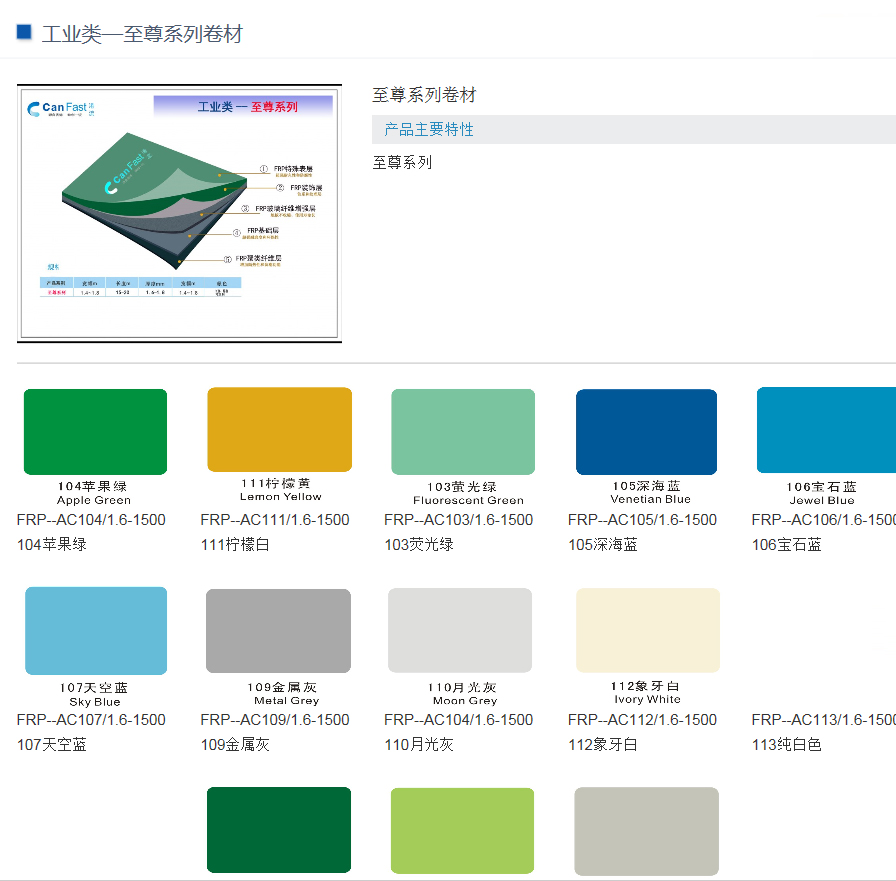This screenshot has width=896, height=881.
Task: Open the 113纯白色 product link
Action: [787, 744]
